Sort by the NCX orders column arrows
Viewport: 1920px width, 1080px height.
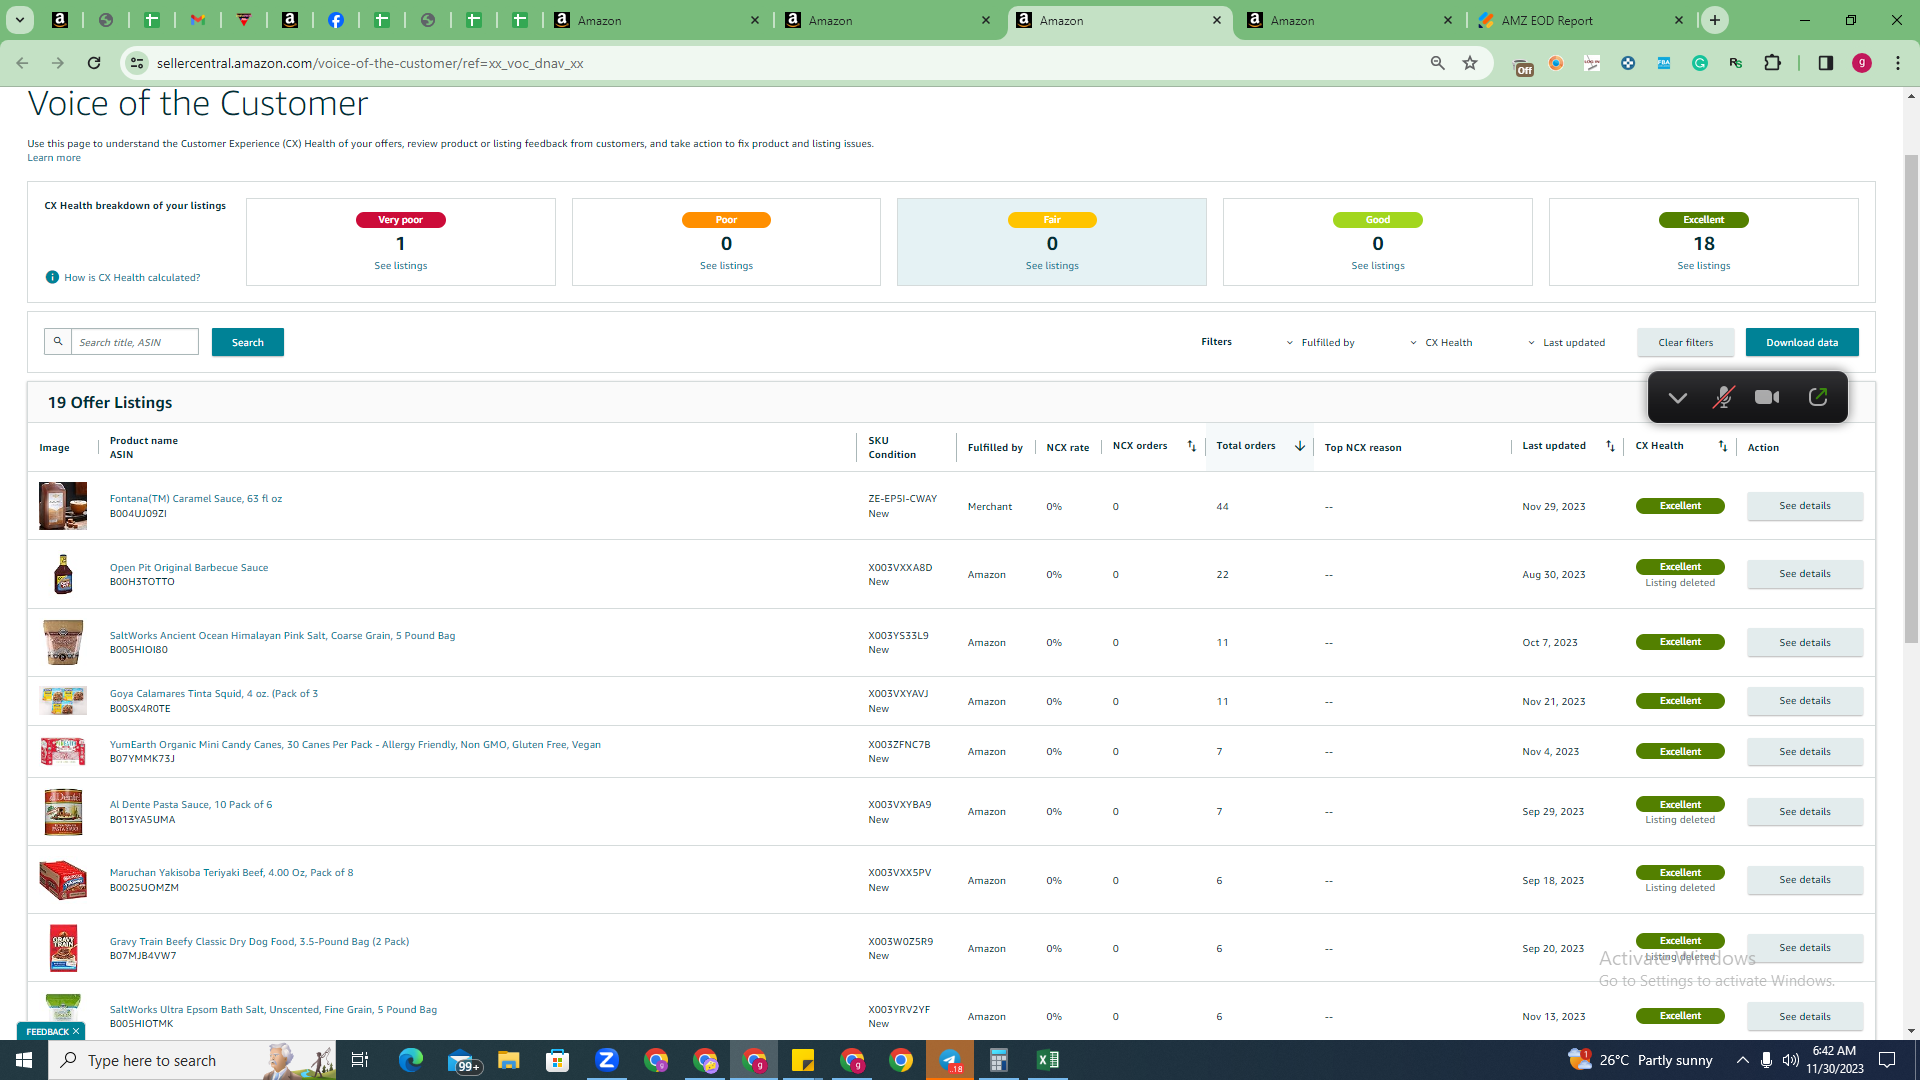[x=1191, y=446]
